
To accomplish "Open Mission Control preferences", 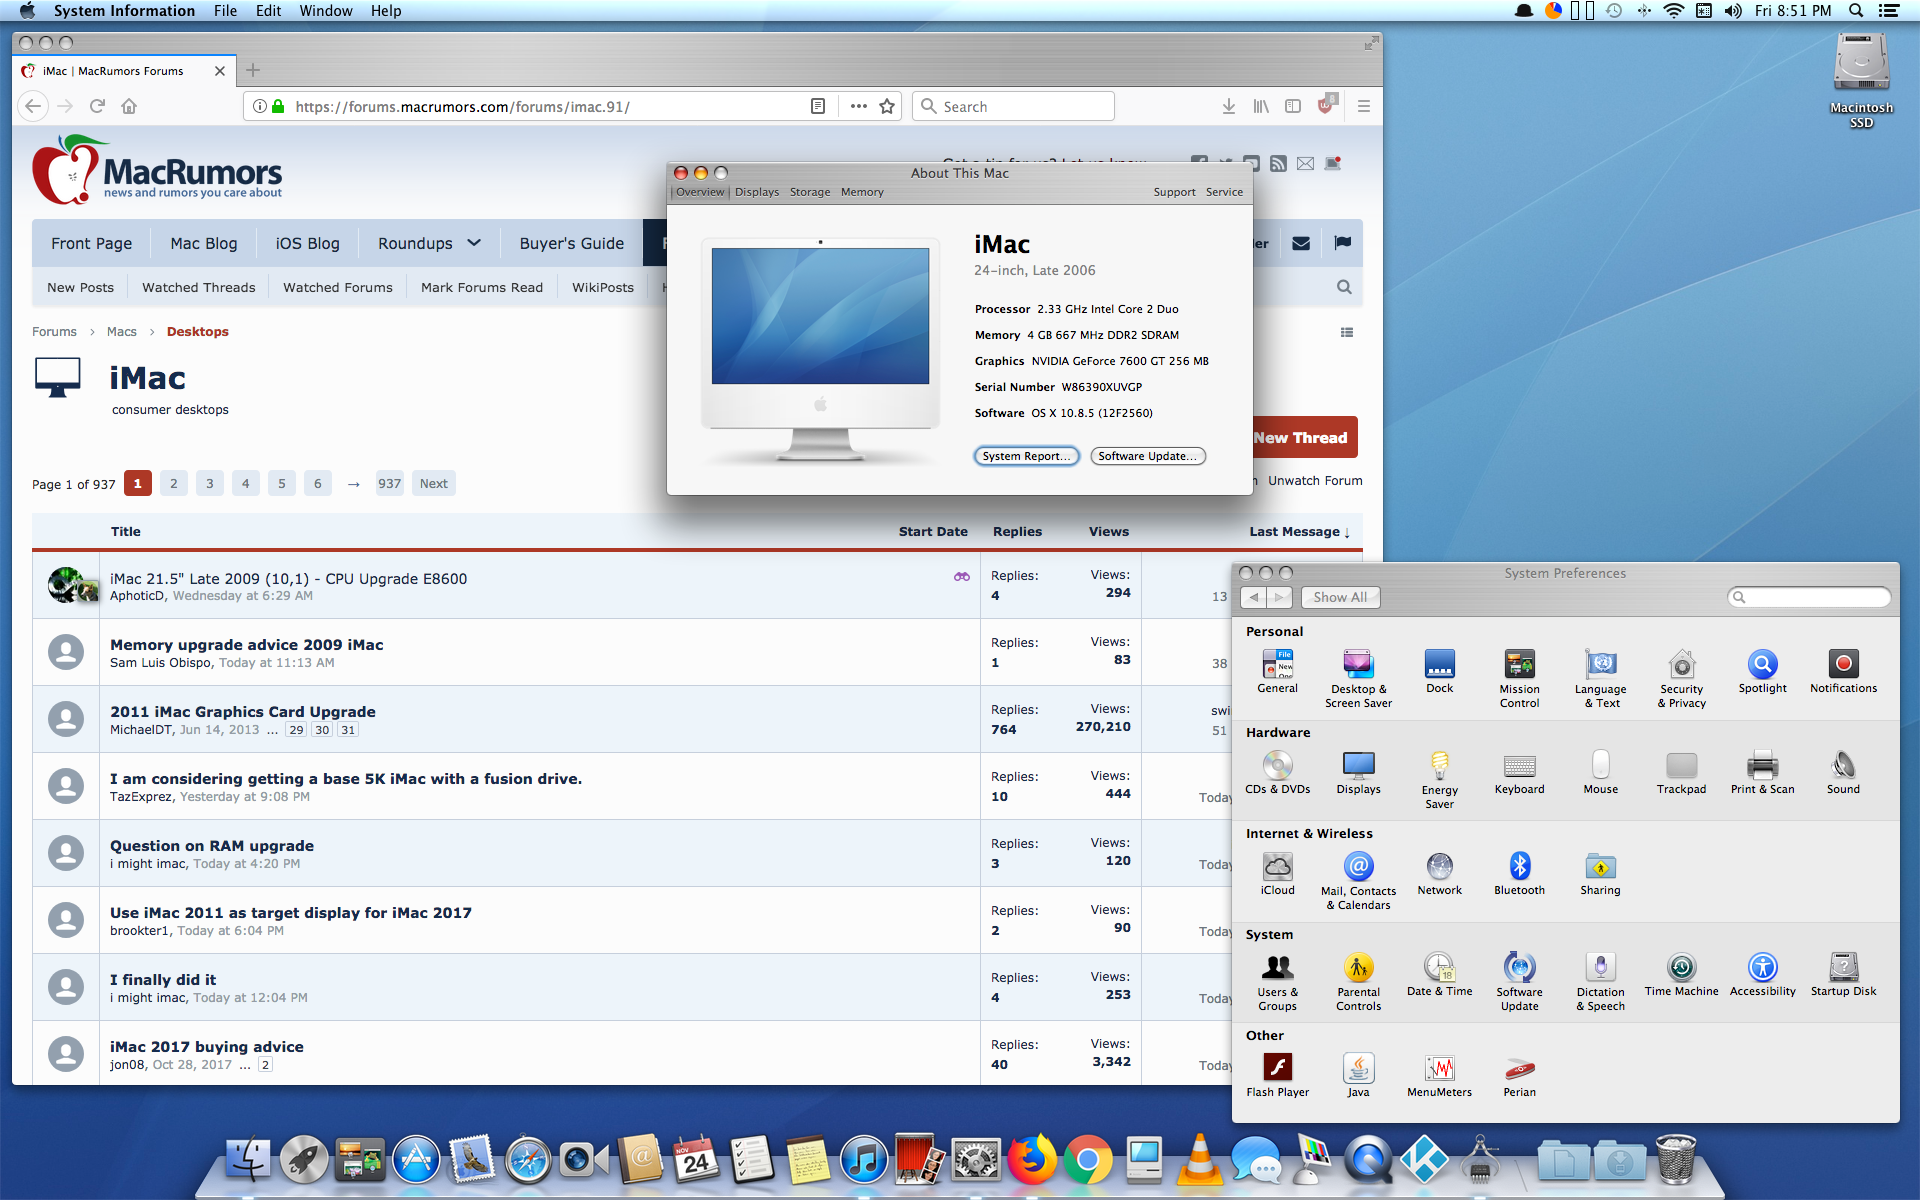I will pos(1519,666).
